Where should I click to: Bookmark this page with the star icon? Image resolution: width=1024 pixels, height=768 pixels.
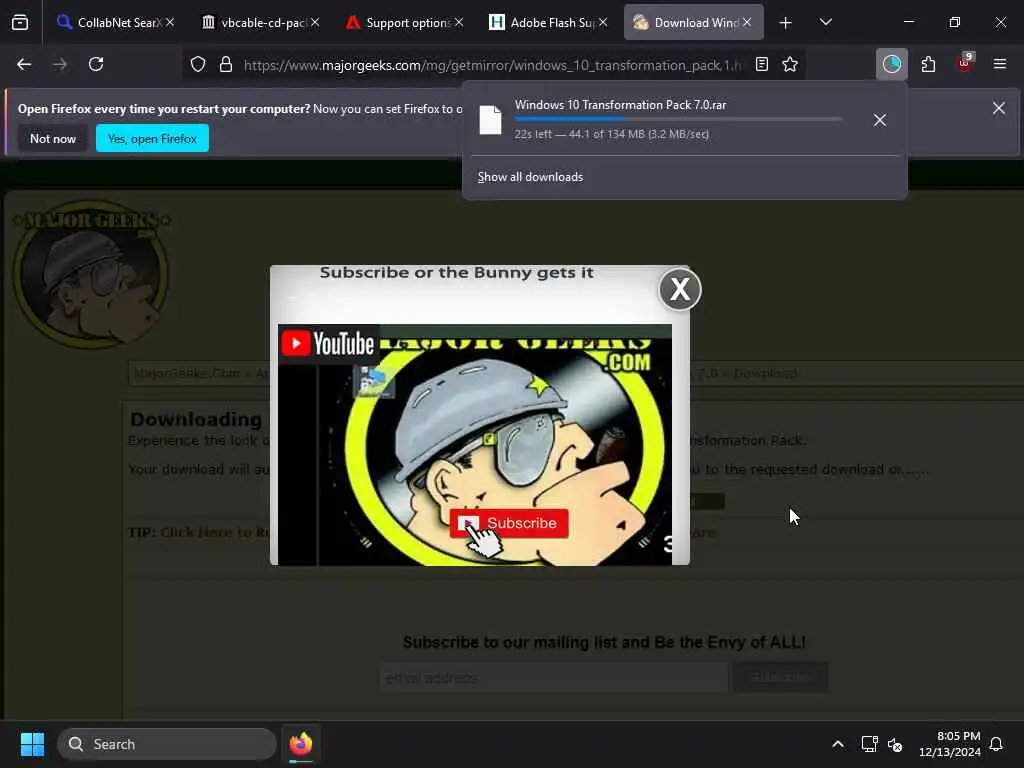click(x=790, y=64)
